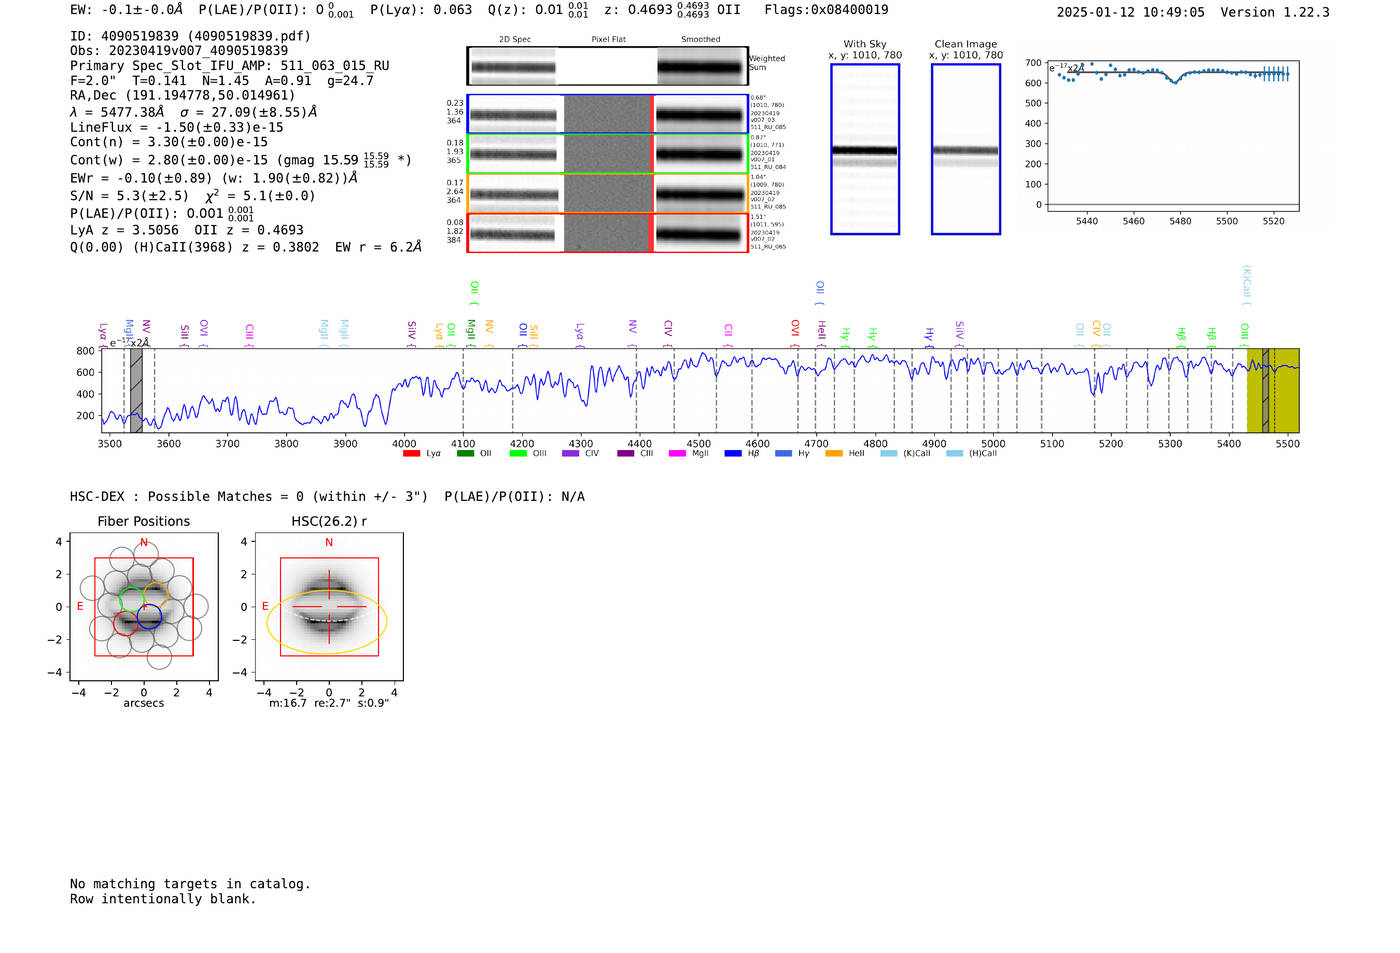Open the Clean Image cutout

965,150
